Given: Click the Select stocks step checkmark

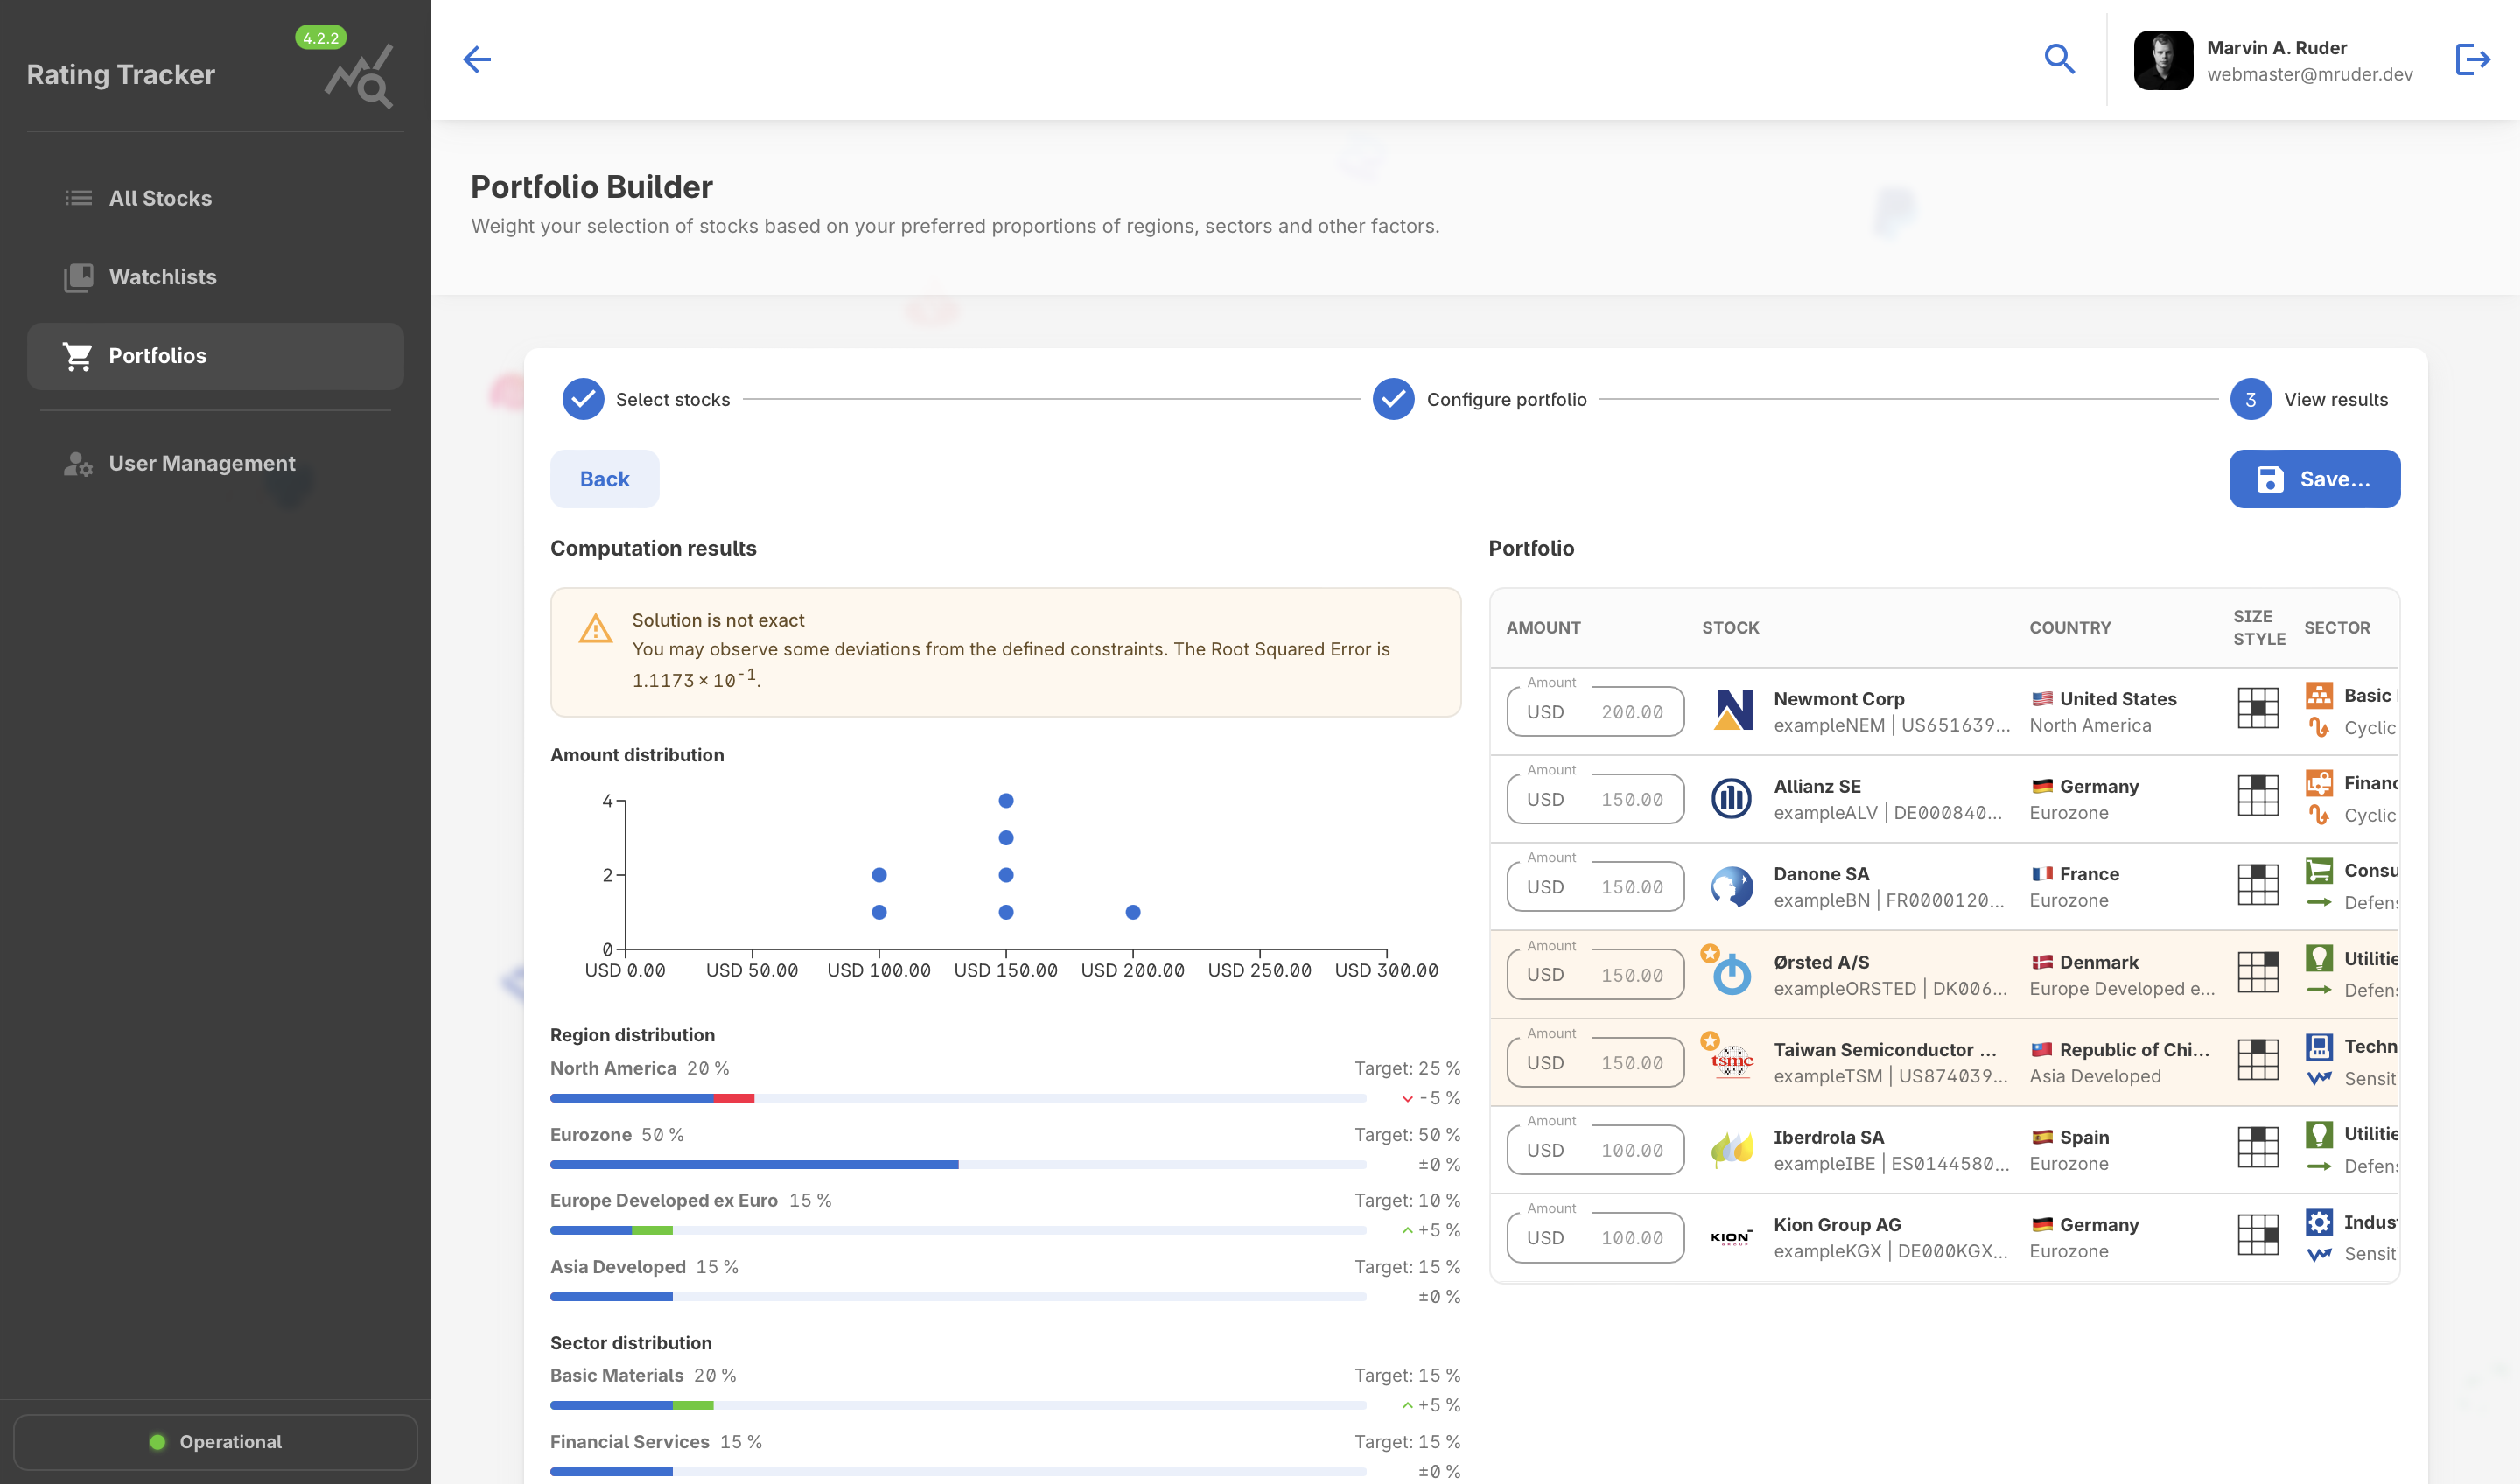Looking at the screenshot, I should (583, 400).
